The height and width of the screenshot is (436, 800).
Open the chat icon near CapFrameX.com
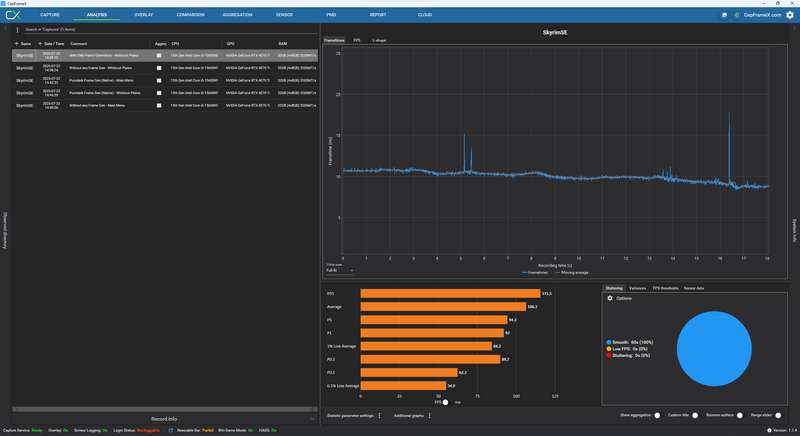point(724,15)
